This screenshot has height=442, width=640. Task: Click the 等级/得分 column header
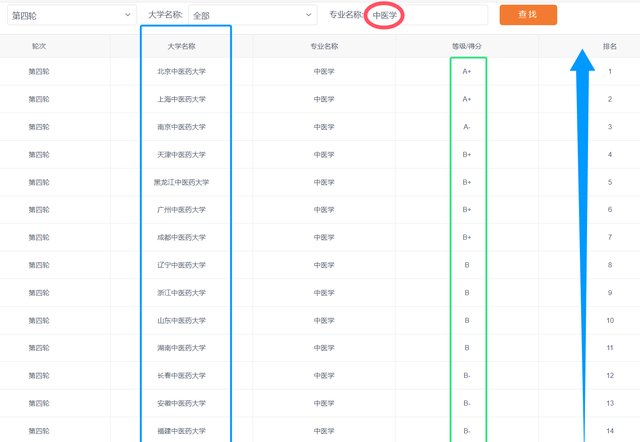[467, 46]
